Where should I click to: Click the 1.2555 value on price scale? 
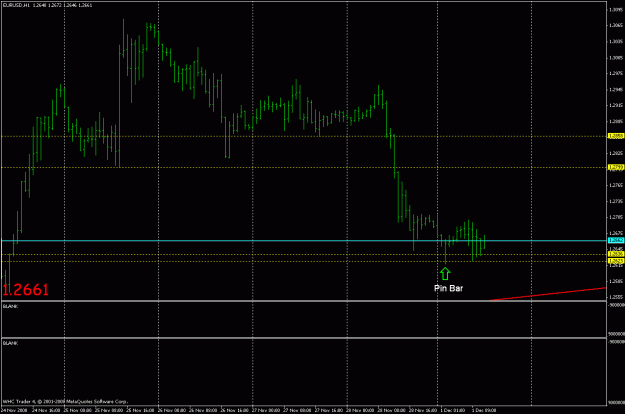[x=616, y=297]
